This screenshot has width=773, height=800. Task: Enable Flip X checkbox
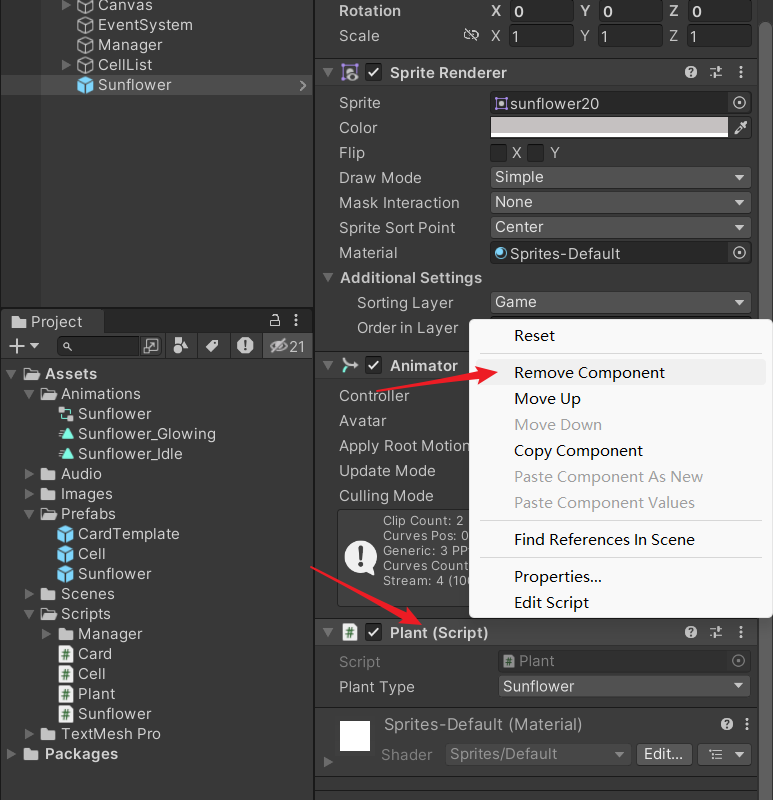[498, 153]
